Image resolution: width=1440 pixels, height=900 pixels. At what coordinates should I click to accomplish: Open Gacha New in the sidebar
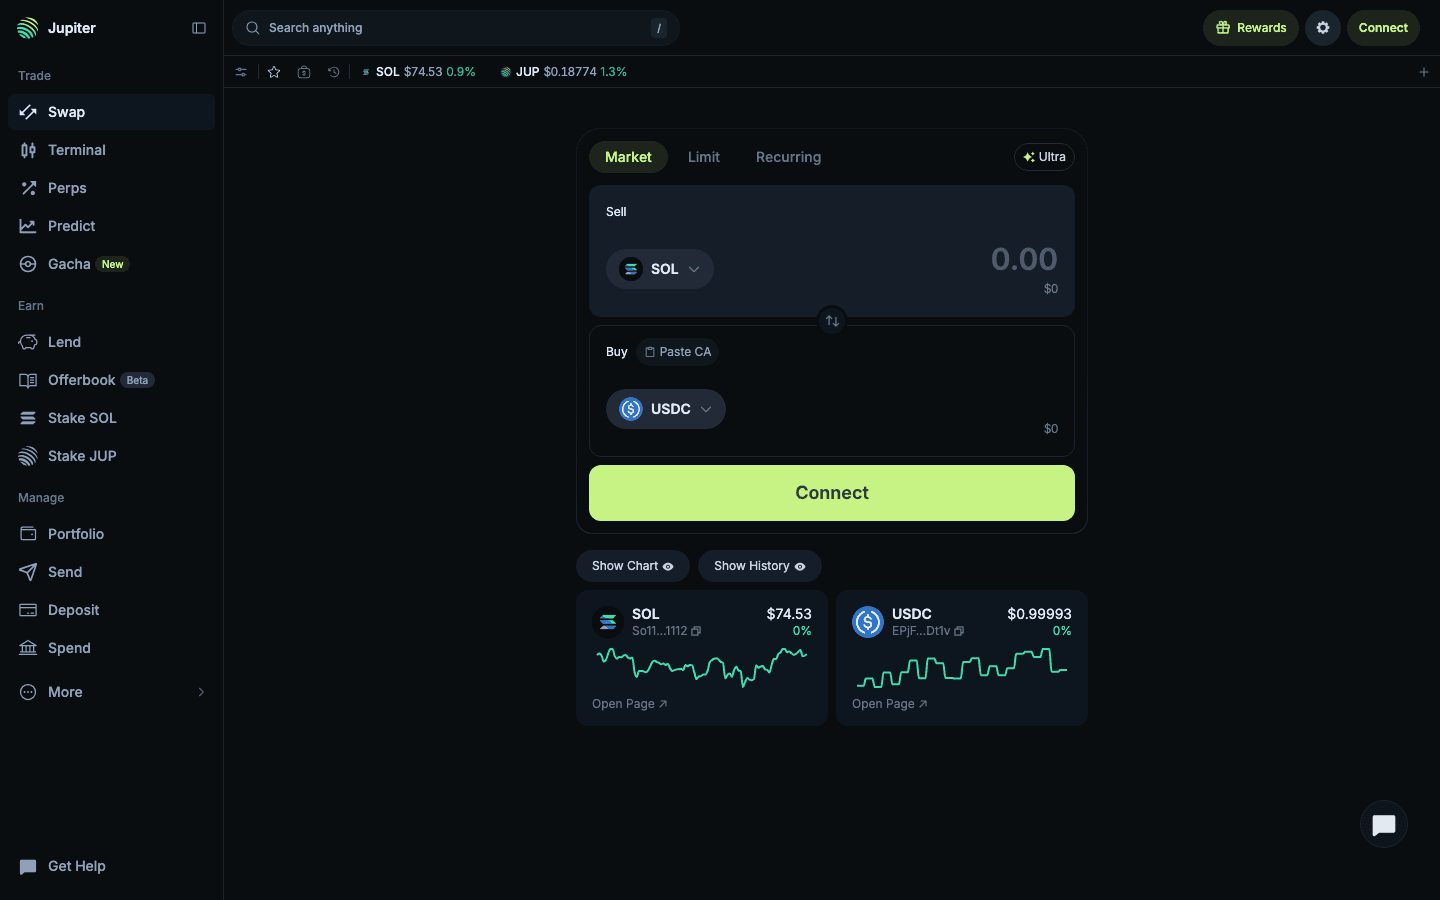[111, 264]
